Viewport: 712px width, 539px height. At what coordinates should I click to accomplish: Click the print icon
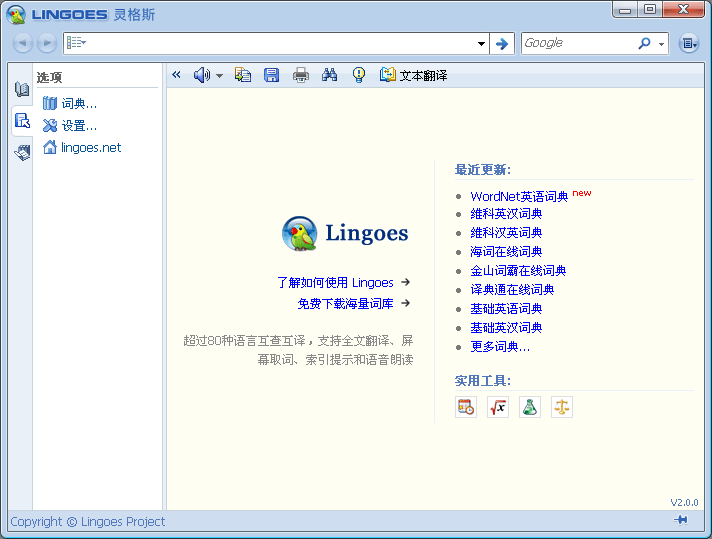301,75
